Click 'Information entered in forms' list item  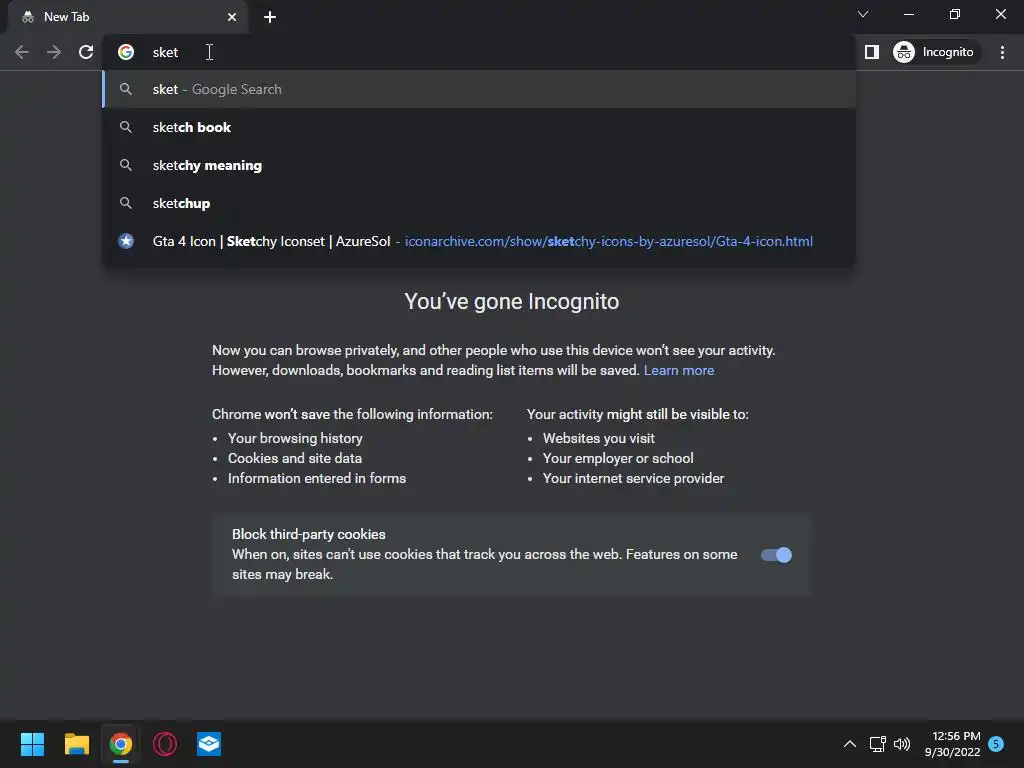(x=317, y=479)
